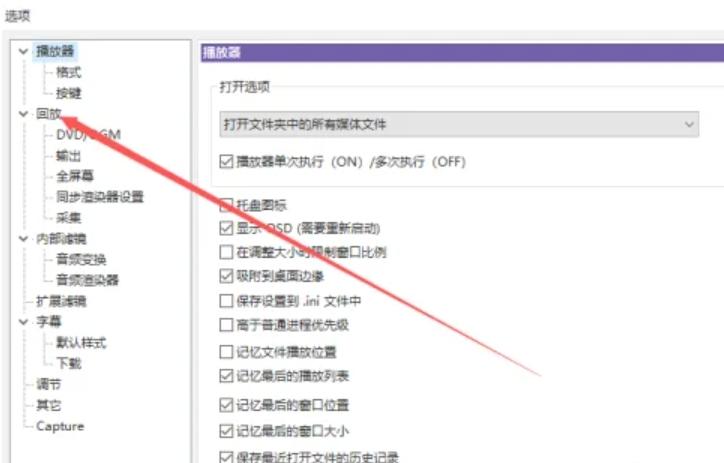Enable 高于普通进程优先级 checkbox
This screenshot has height=463, width=724.
226,325
